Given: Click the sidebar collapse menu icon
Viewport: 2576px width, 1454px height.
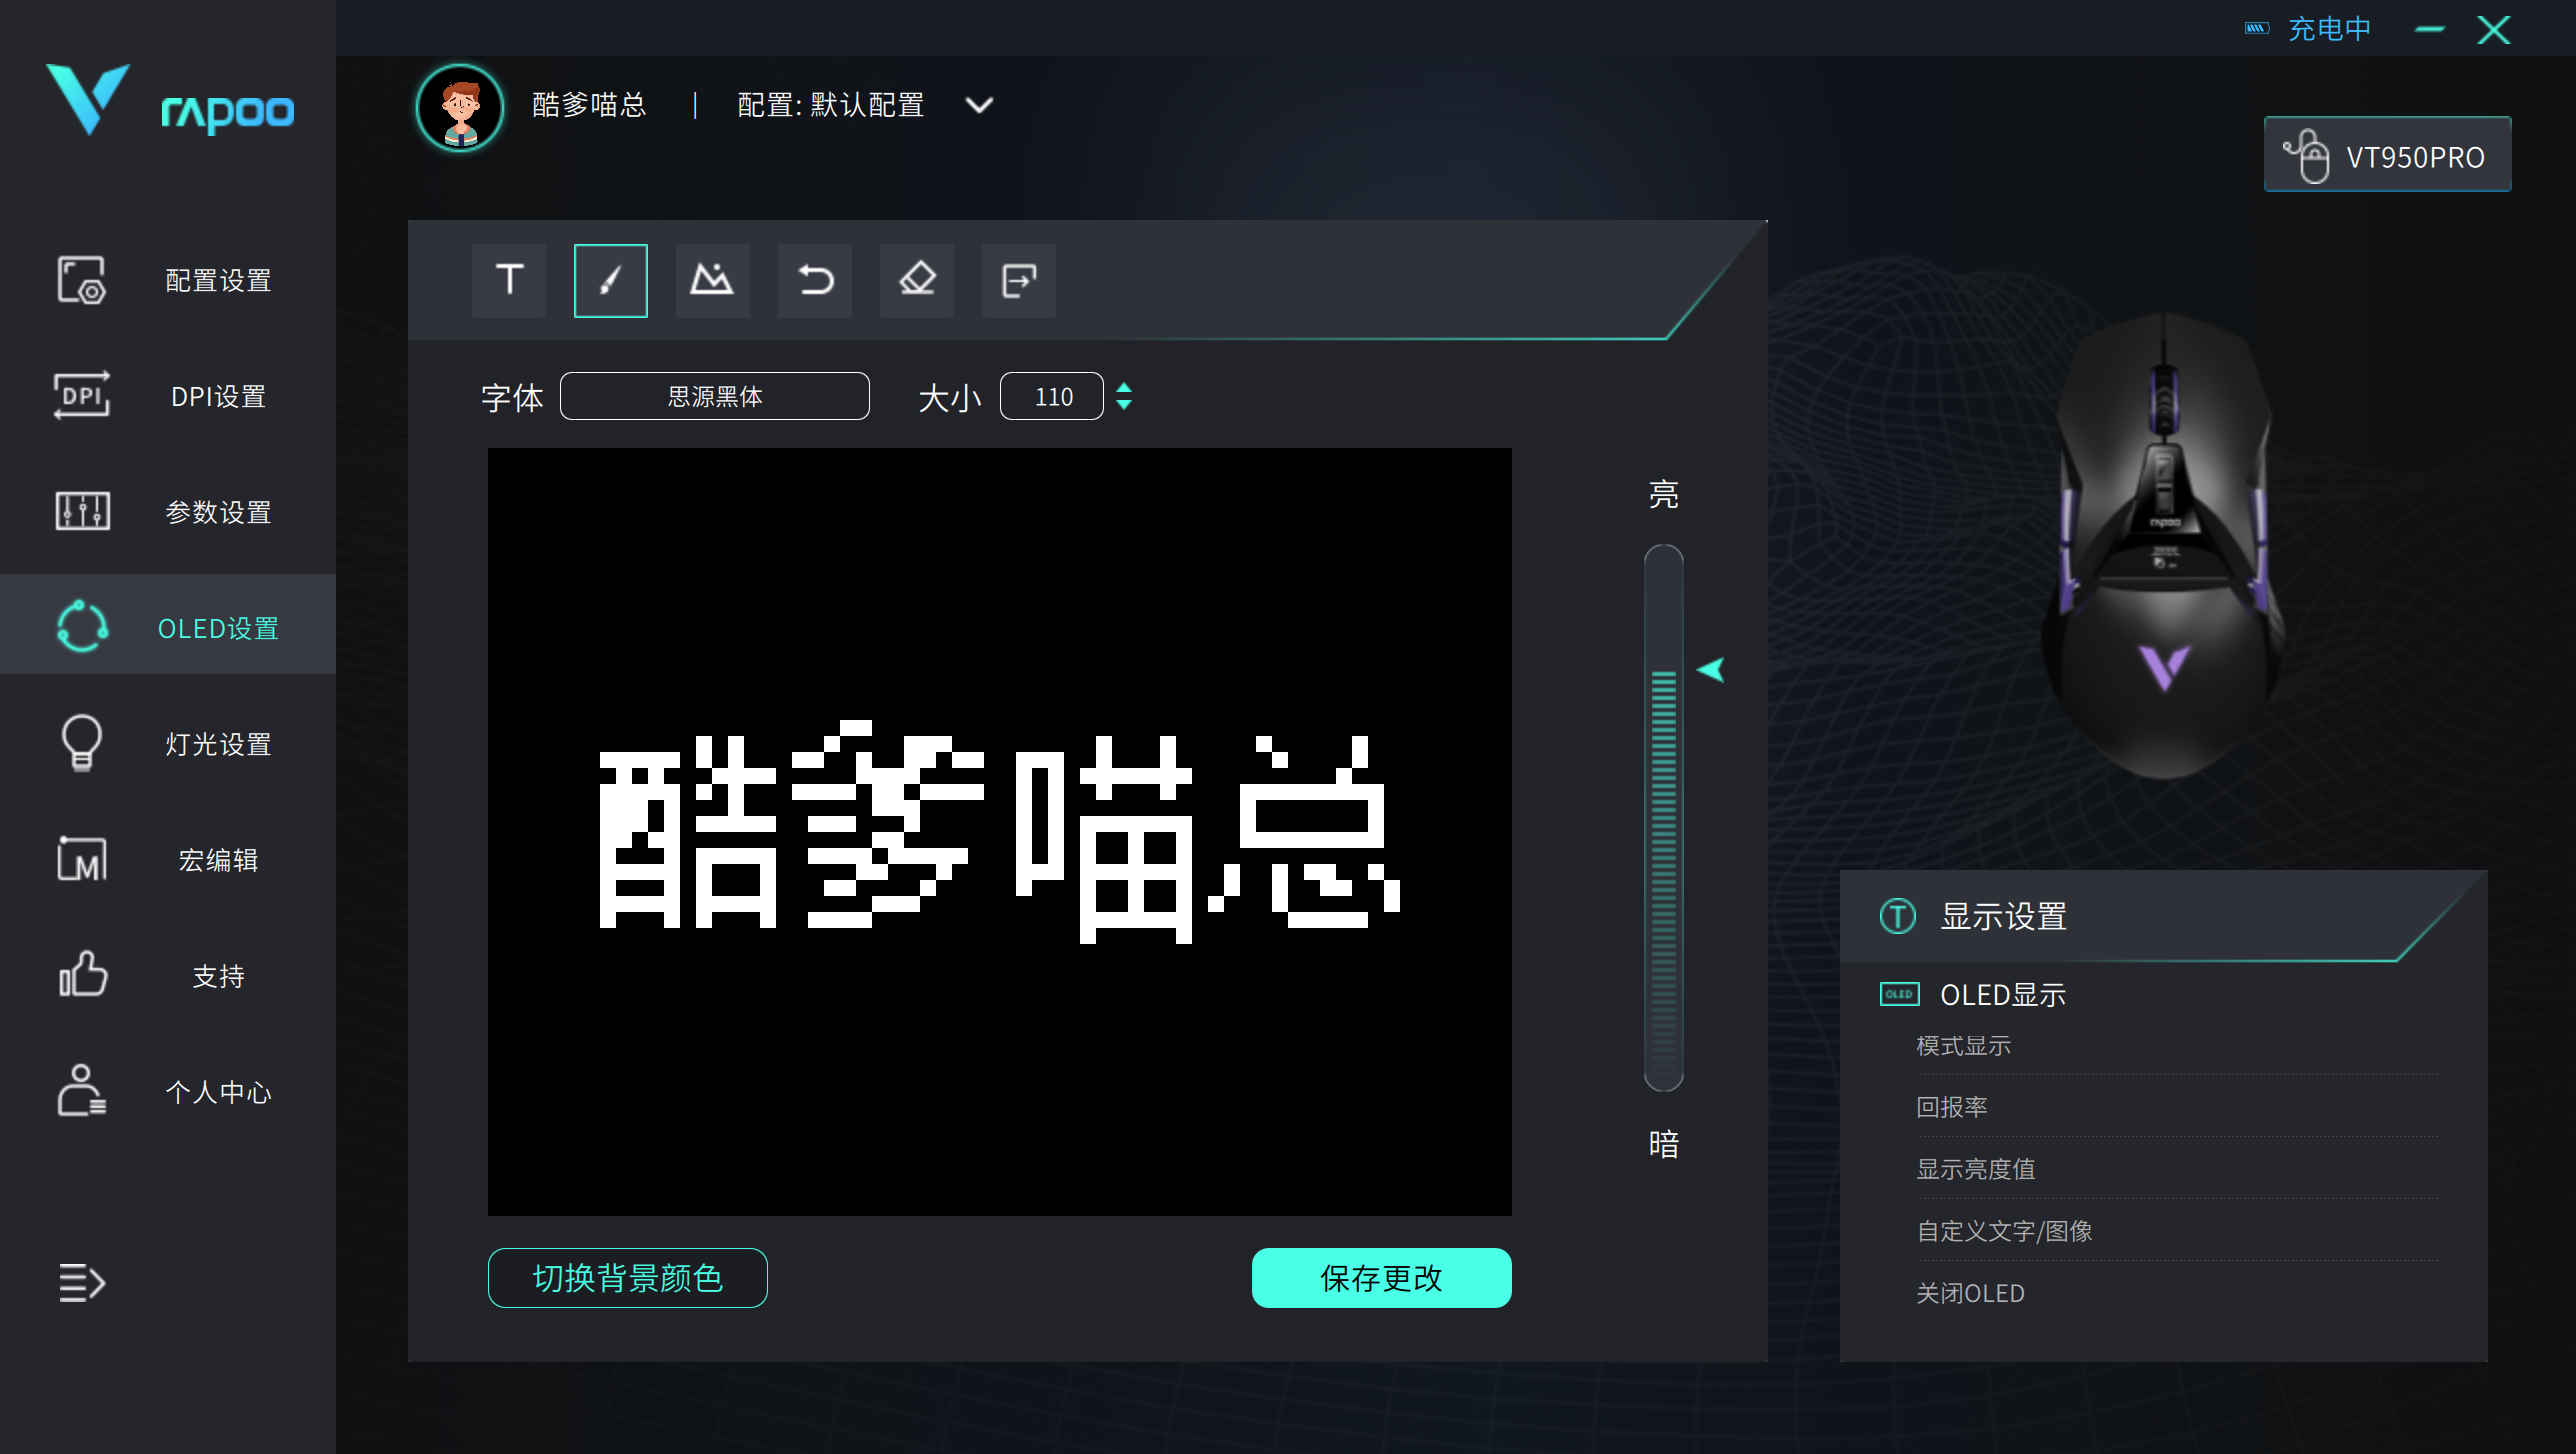Looking at the screenshot, I should pyautogui.click(x=81, y=1282).
